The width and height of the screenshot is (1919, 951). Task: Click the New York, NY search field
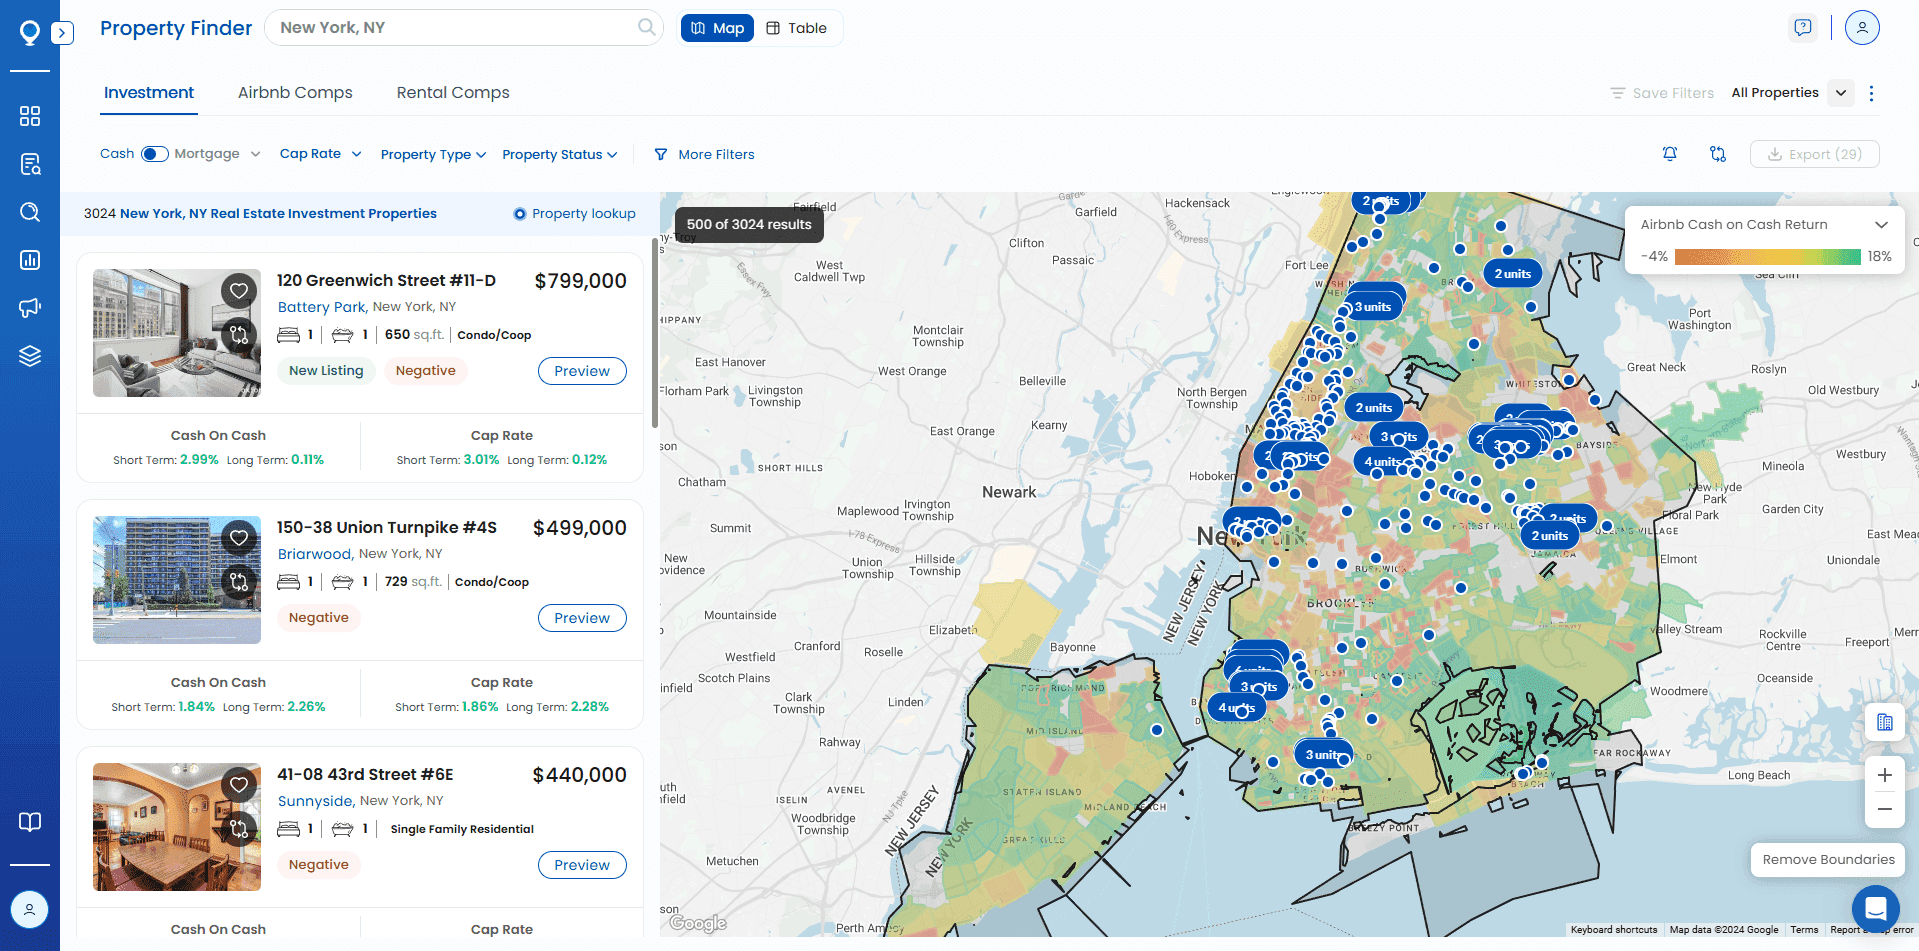463,27
